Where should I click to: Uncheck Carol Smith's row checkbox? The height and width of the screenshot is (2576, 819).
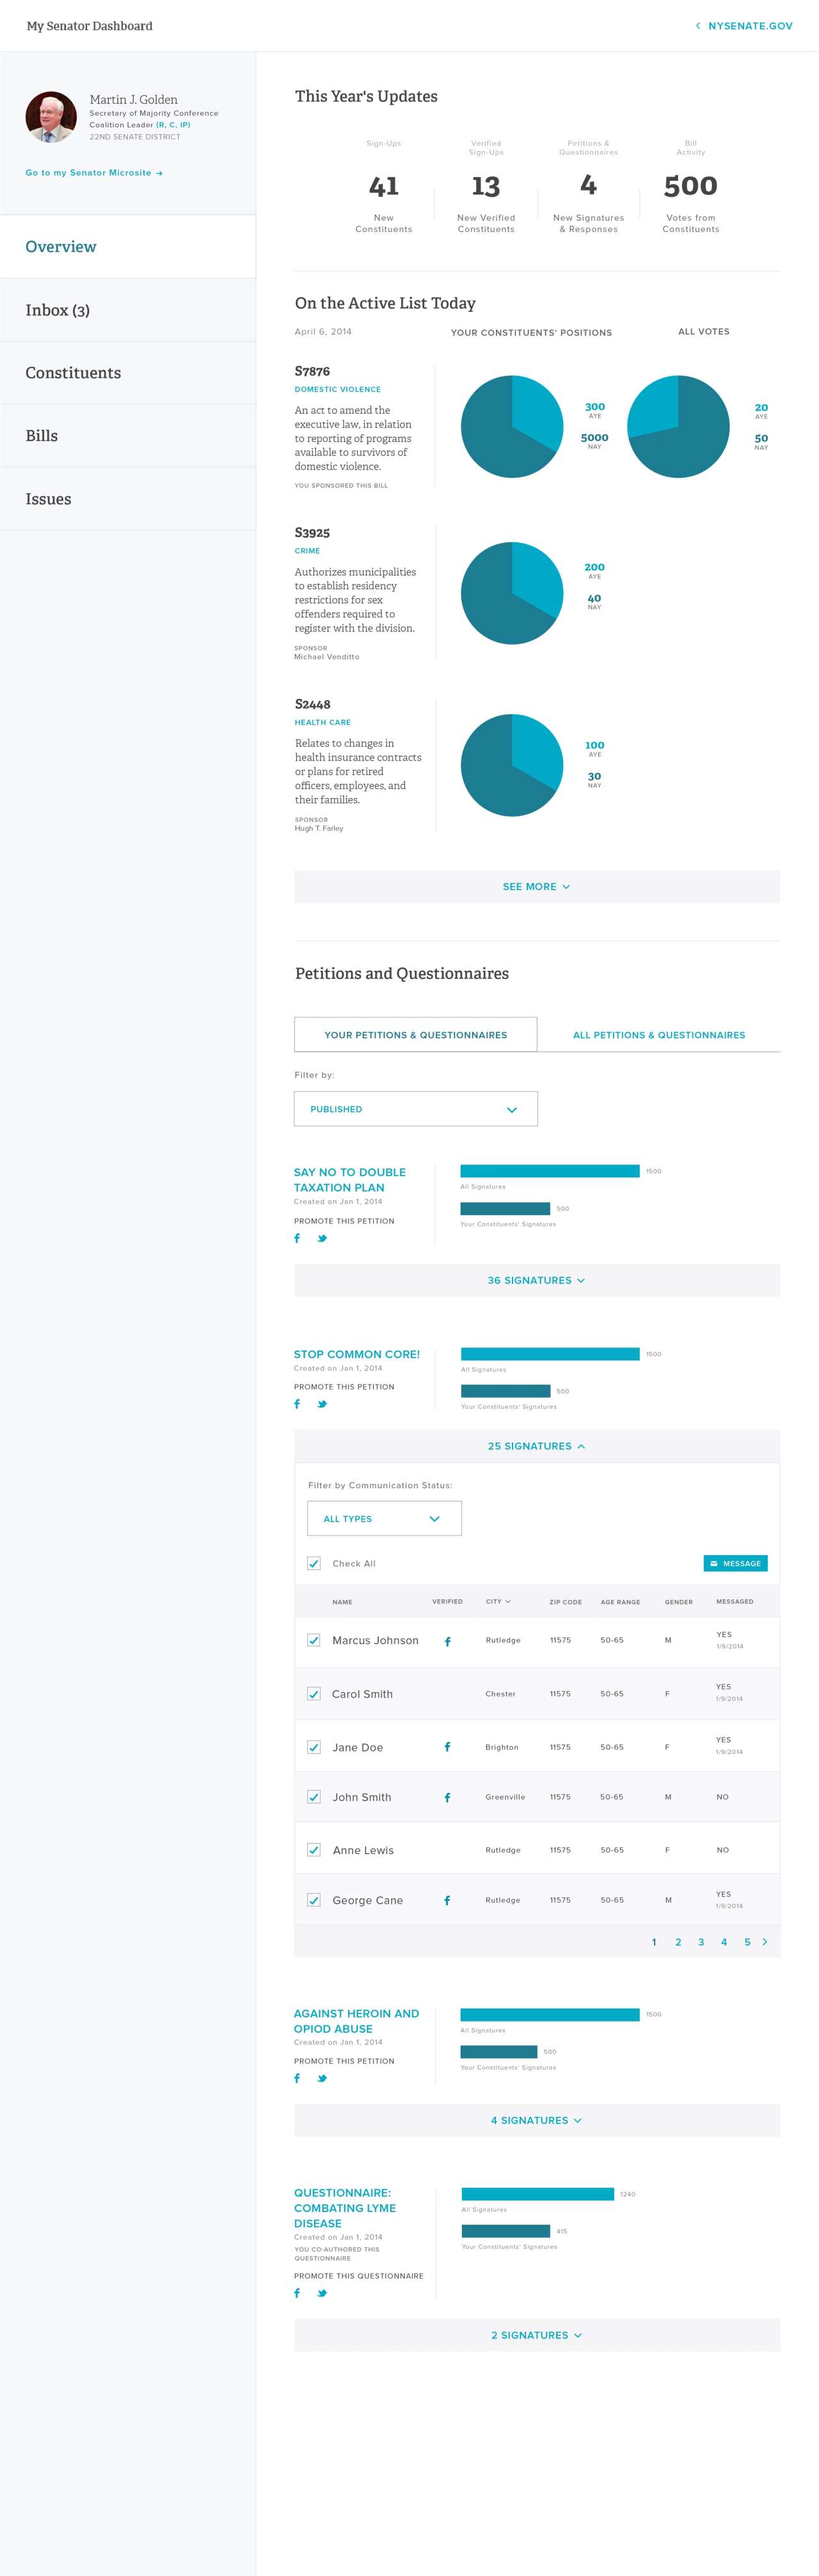click(314, 1694)
